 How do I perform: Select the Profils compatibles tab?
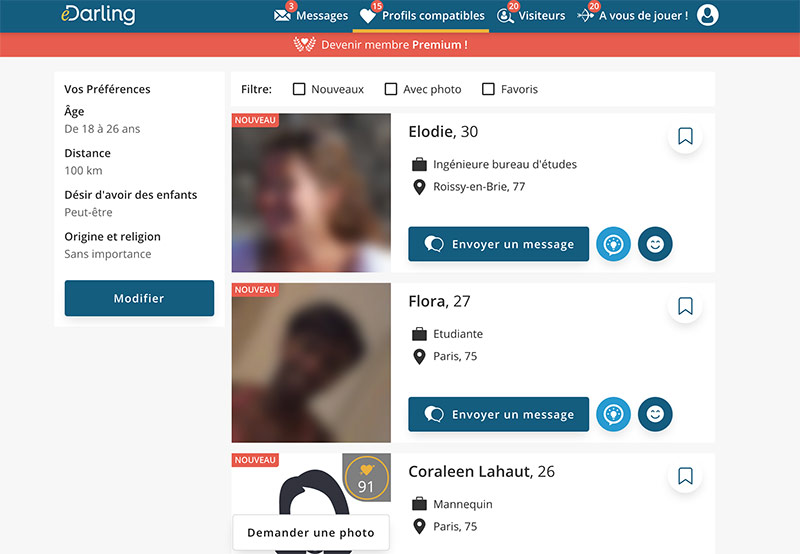421,15
